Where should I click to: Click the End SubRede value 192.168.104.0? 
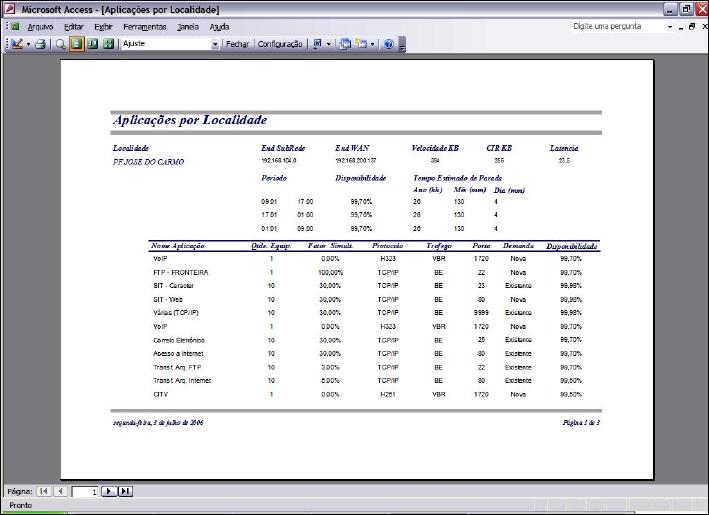279,161
